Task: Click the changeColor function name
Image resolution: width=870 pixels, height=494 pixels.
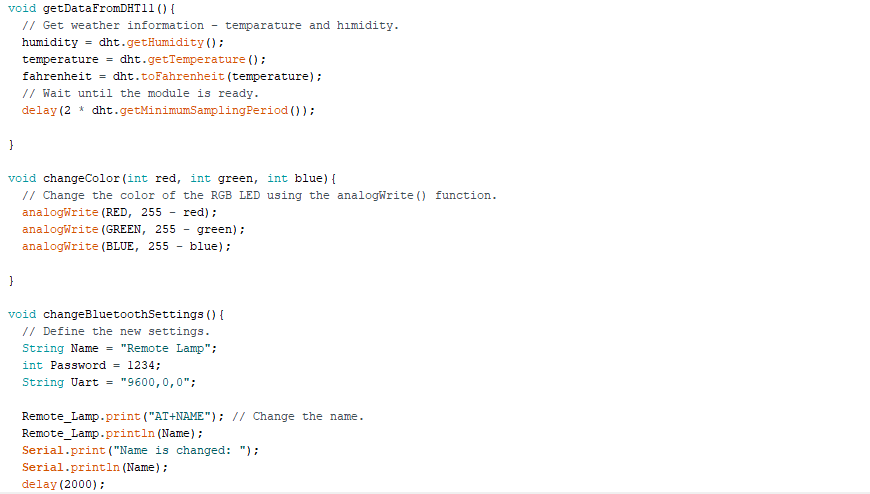Action: pos(81,178)
